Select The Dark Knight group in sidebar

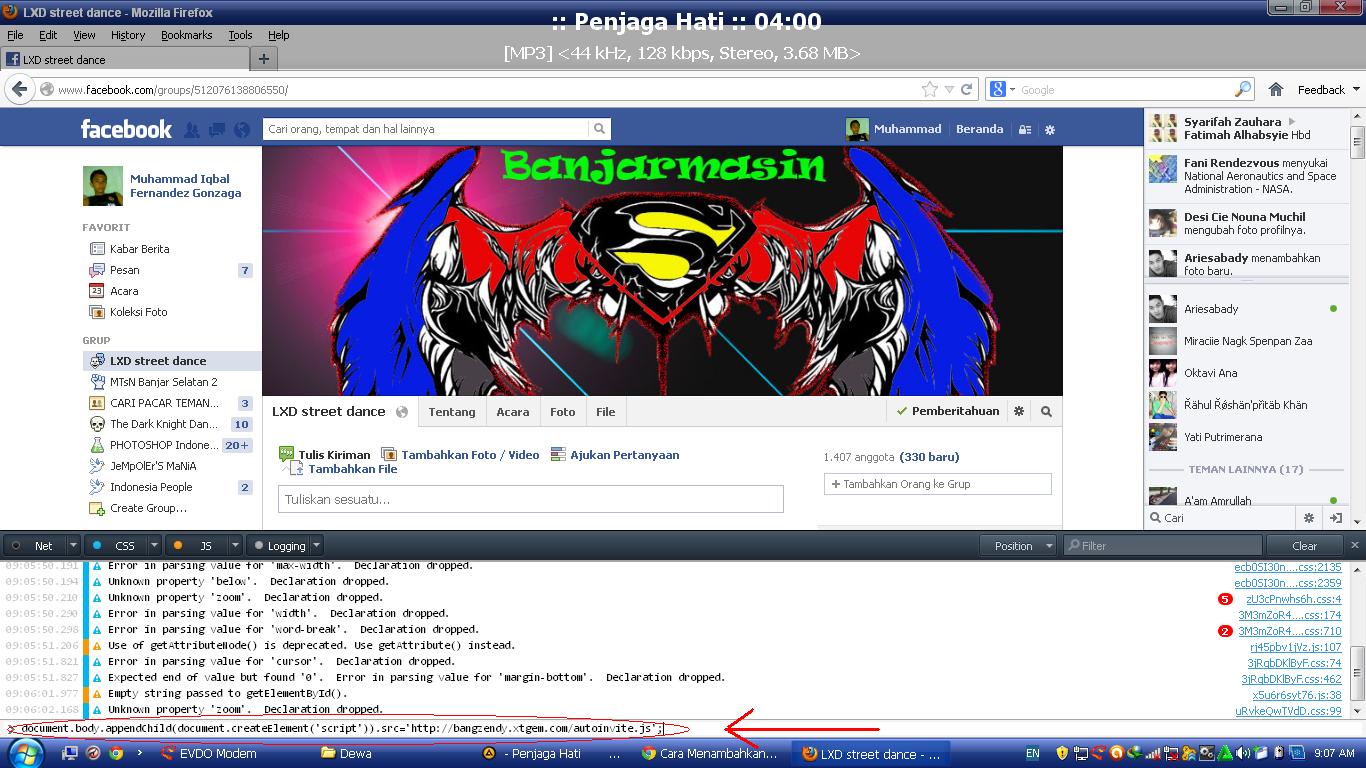coord(163,424)
